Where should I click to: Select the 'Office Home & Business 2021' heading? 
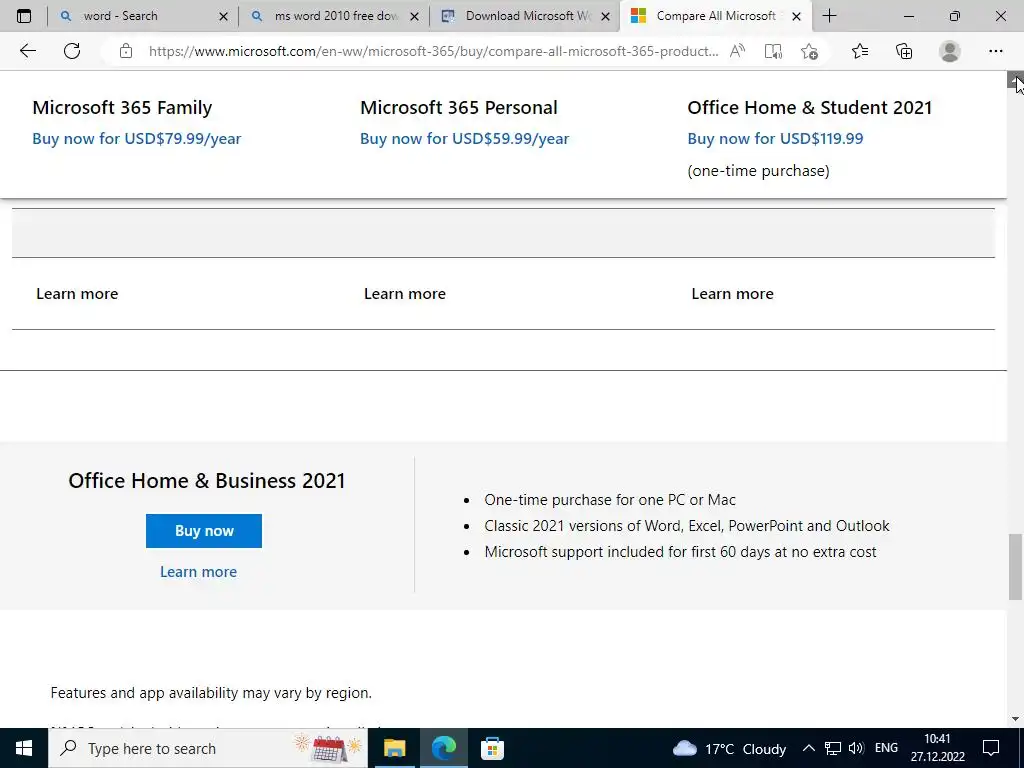(x=206, y=481)
